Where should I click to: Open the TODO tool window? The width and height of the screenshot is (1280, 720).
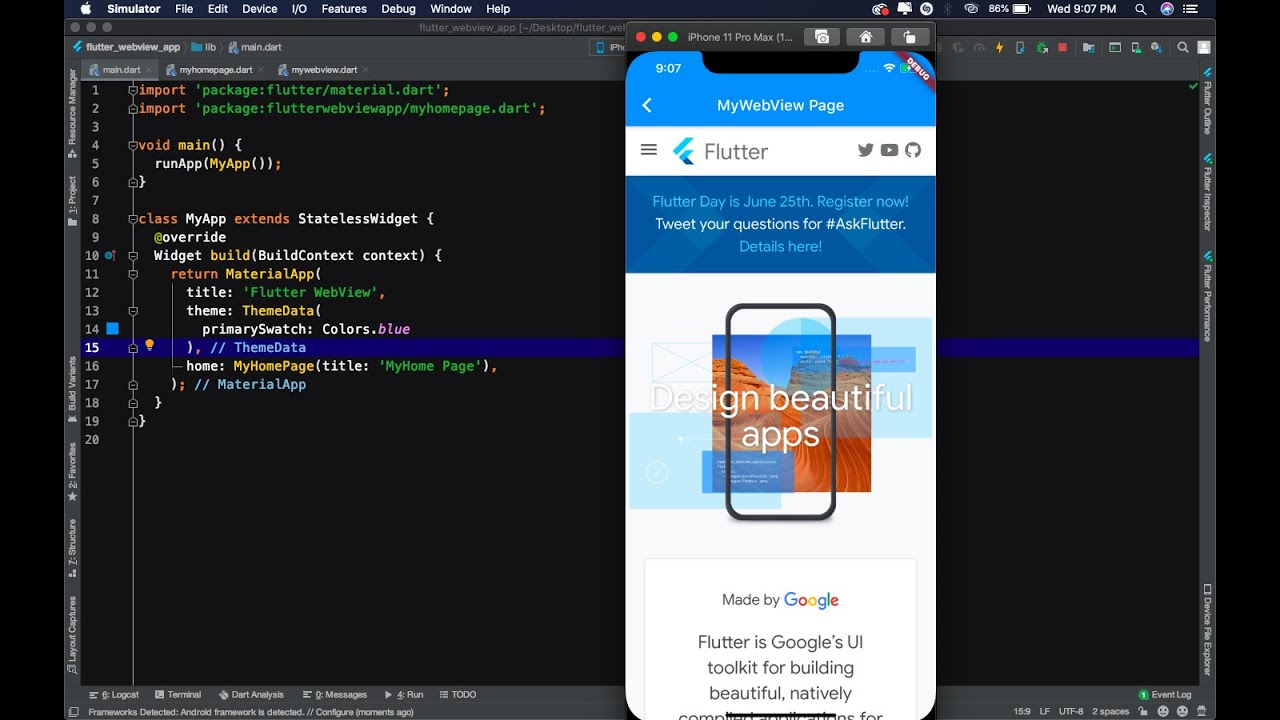tap(458, 694)
